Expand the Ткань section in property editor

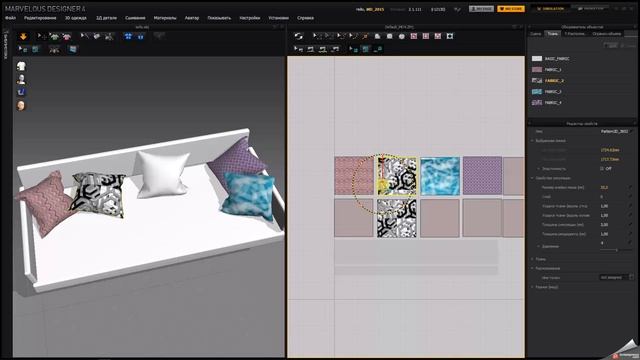pos(532,259)
